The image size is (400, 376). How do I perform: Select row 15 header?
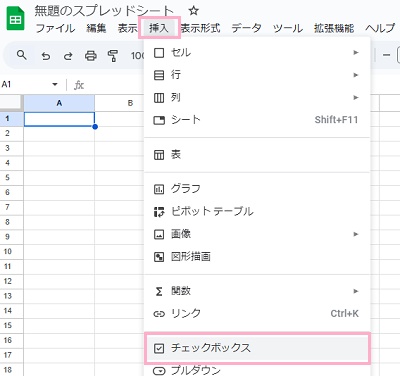pyautogui.click(x=11, y=325)
